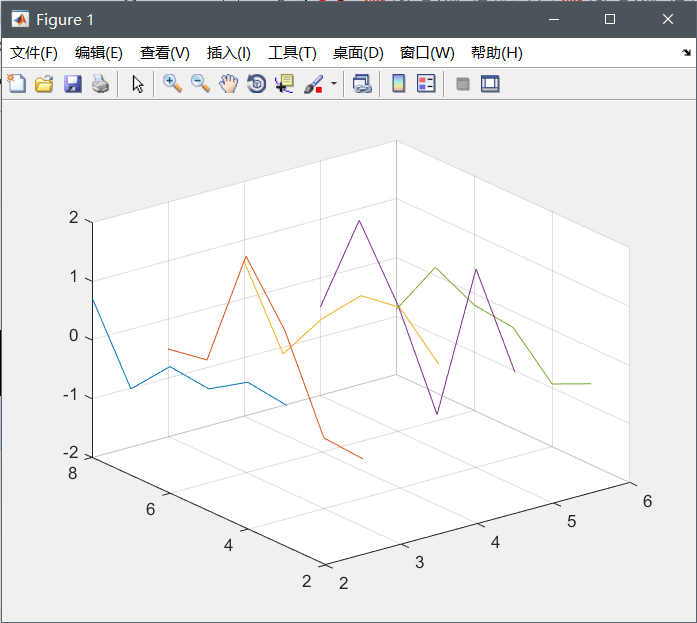Click the dock figure arrow icon
Screen dimensions: 697x623
[686, 53]
